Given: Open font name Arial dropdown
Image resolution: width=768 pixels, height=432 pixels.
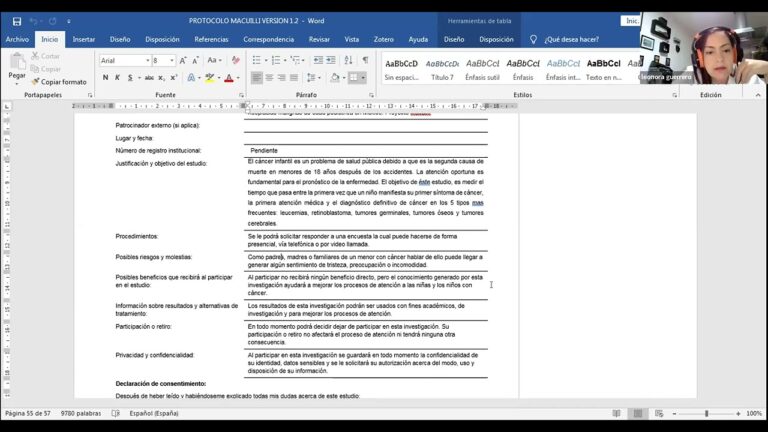Looking at the screenshot, I should pyautogui.click(x=147, y=60).
